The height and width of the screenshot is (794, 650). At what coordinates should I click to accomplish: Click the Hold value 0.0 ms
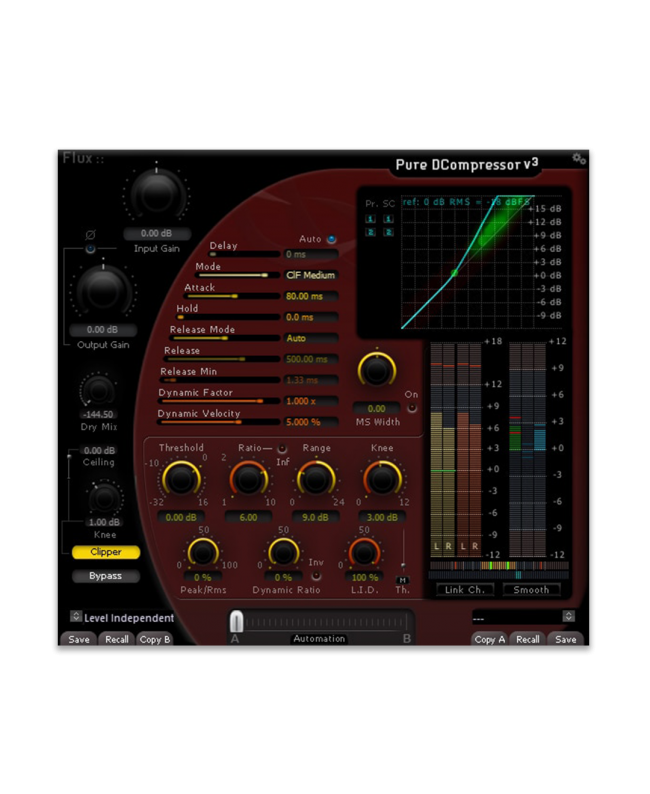310,317
